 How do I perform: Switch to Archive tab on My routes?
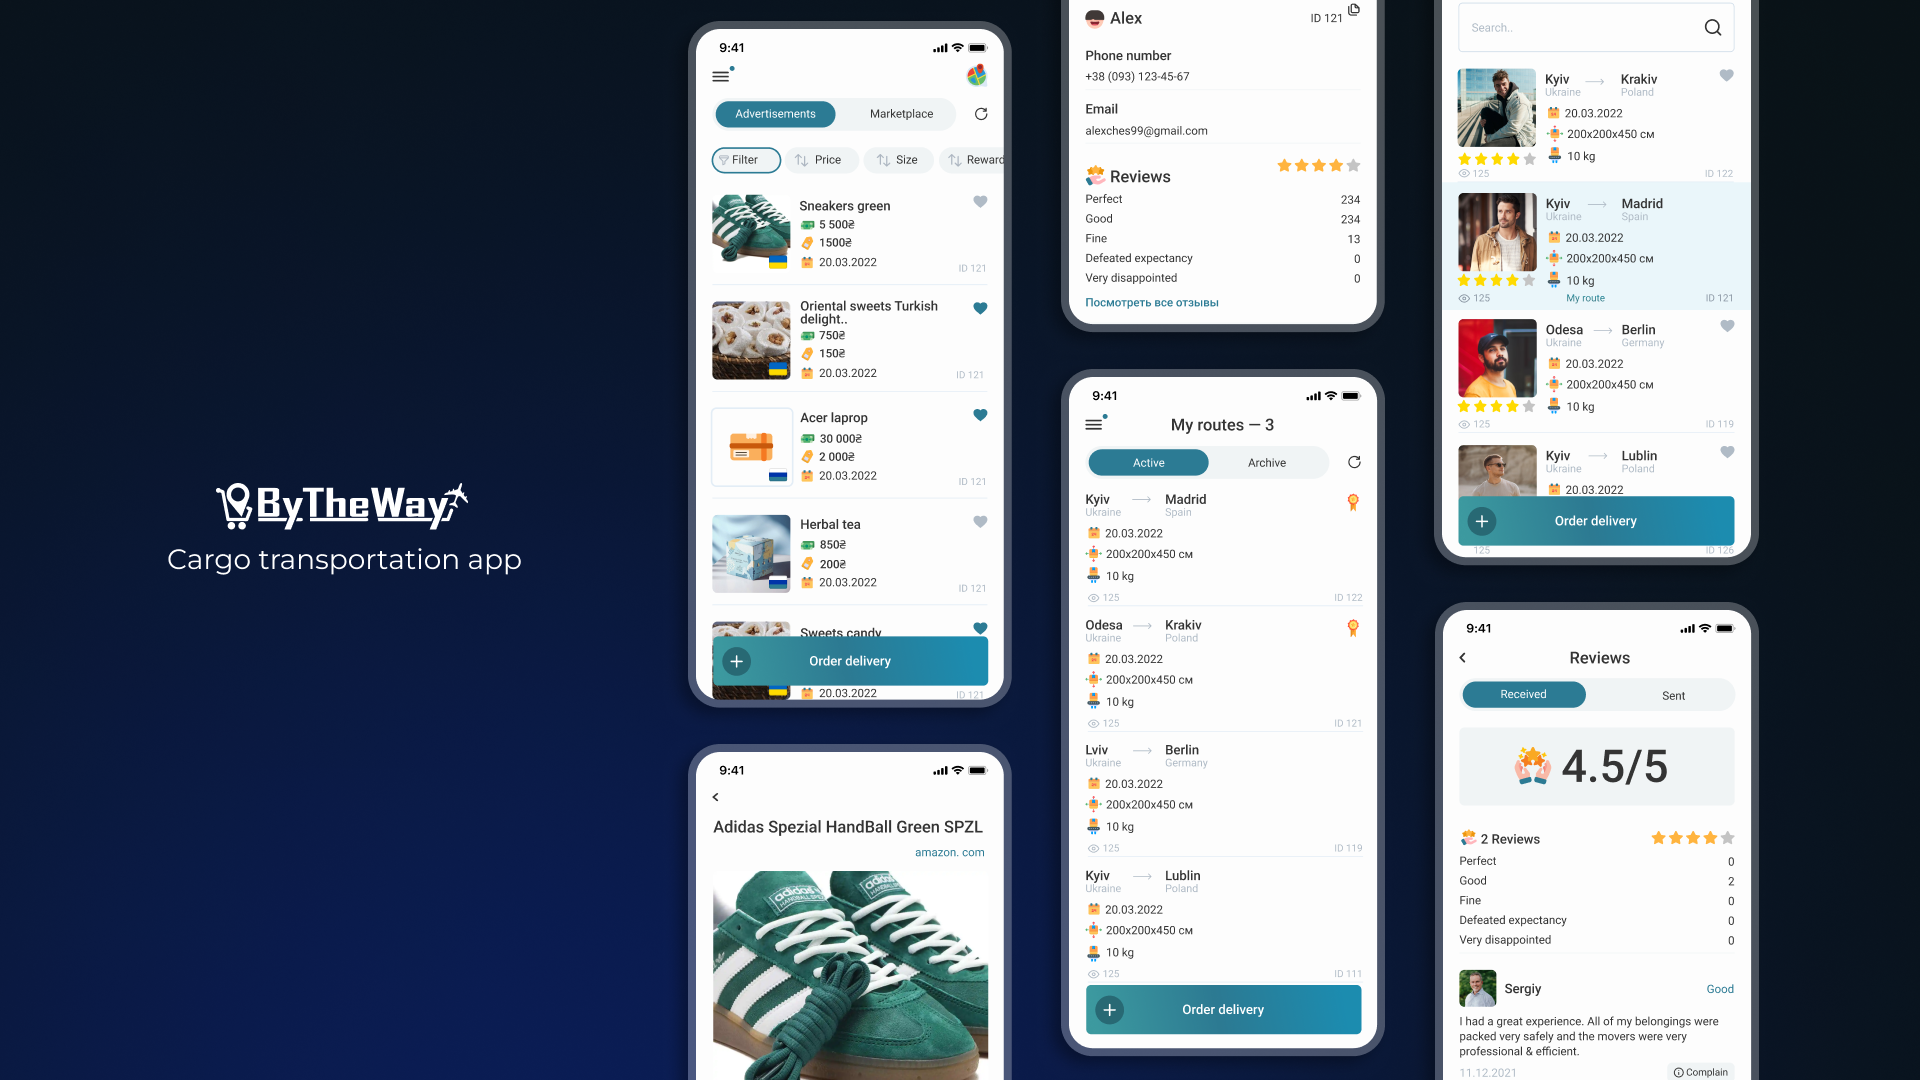1266,462
